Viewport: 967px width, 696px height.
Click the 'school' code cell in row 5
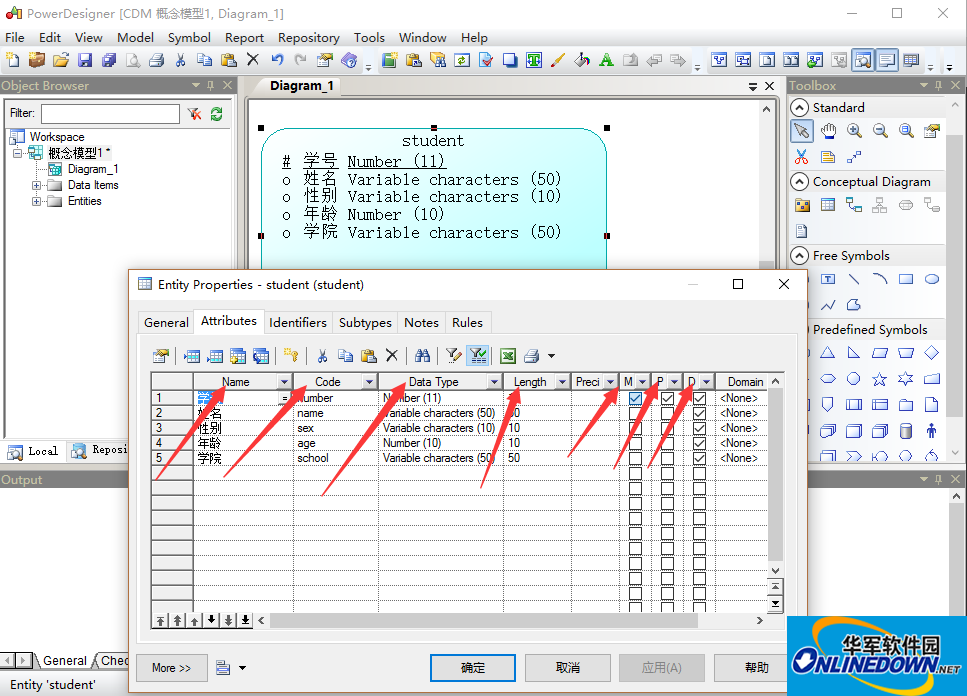tap(335, 458)
